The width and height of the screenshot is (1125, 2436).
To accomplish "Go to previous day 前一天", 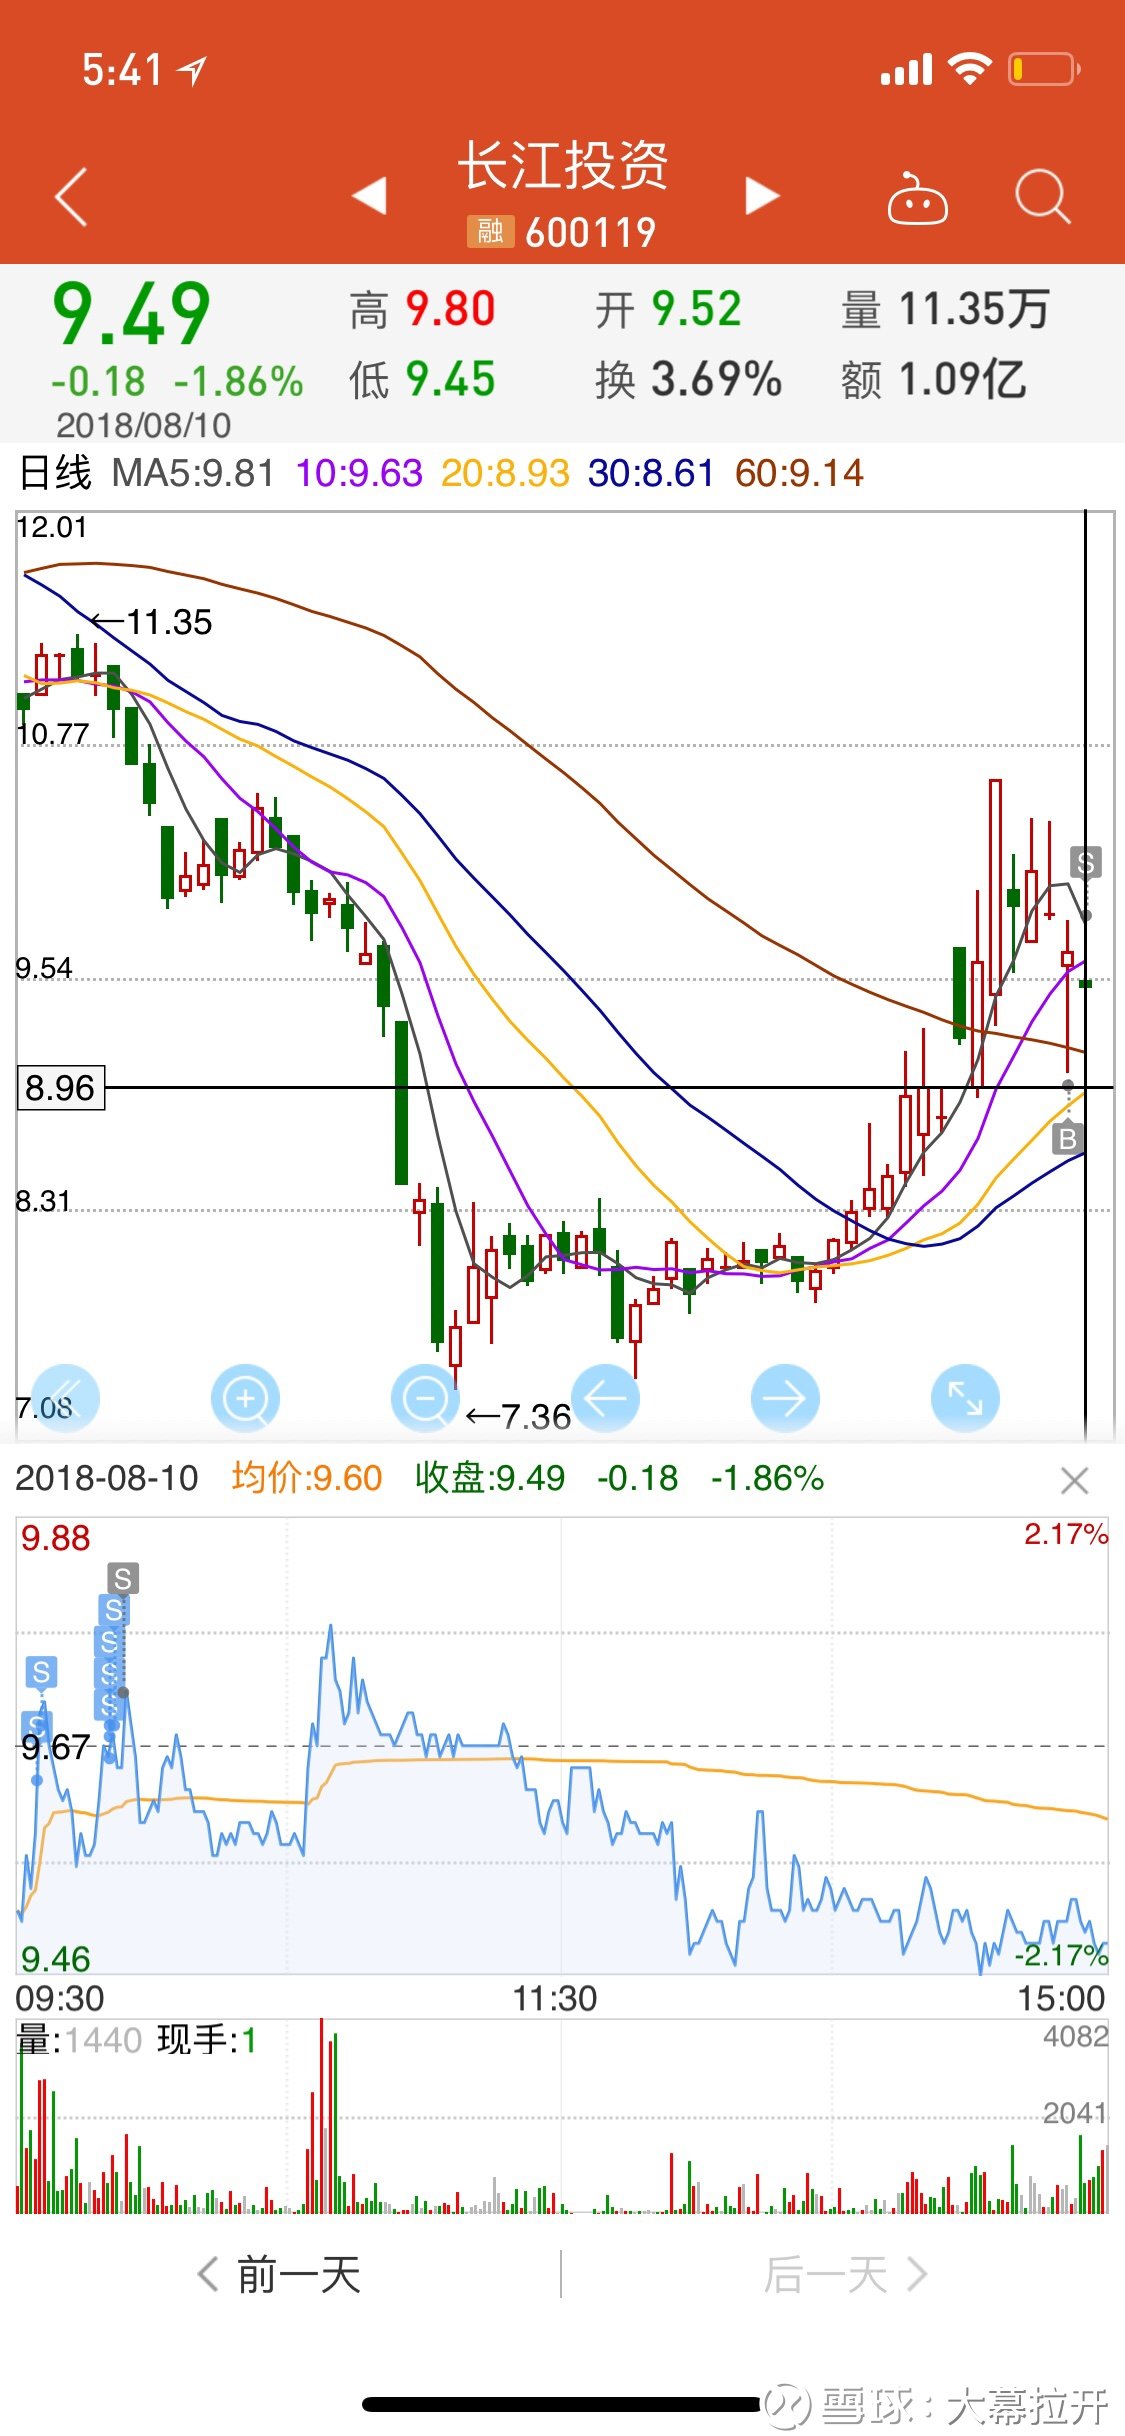I will click(279, 2275).
